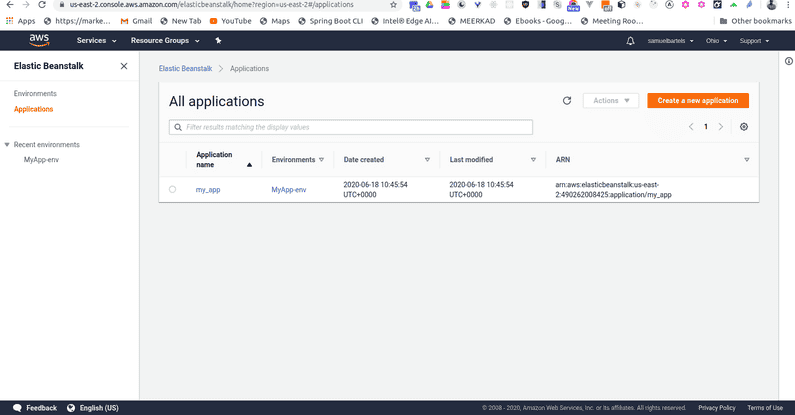Viewport: 795px width, 415px height.
Task: Sort by Last modified column
Action: tap(492, 160)
